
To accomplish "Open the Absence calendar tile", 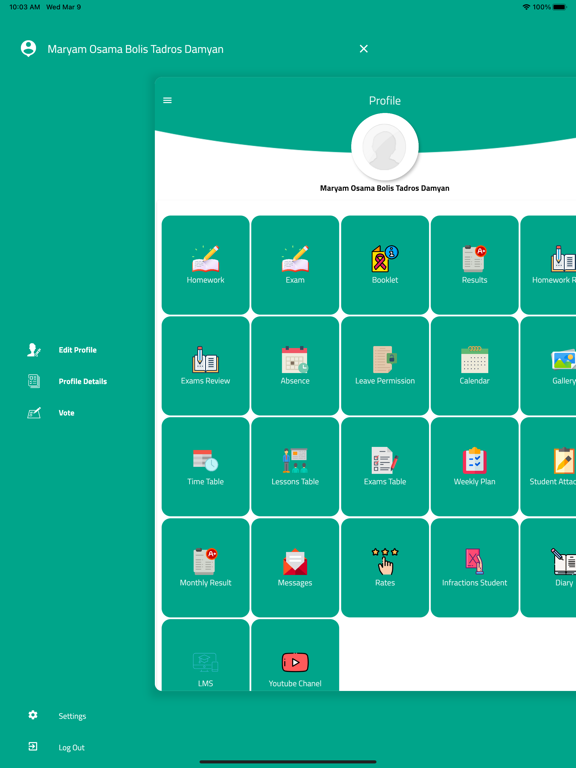I will click(x=295, y=366).
